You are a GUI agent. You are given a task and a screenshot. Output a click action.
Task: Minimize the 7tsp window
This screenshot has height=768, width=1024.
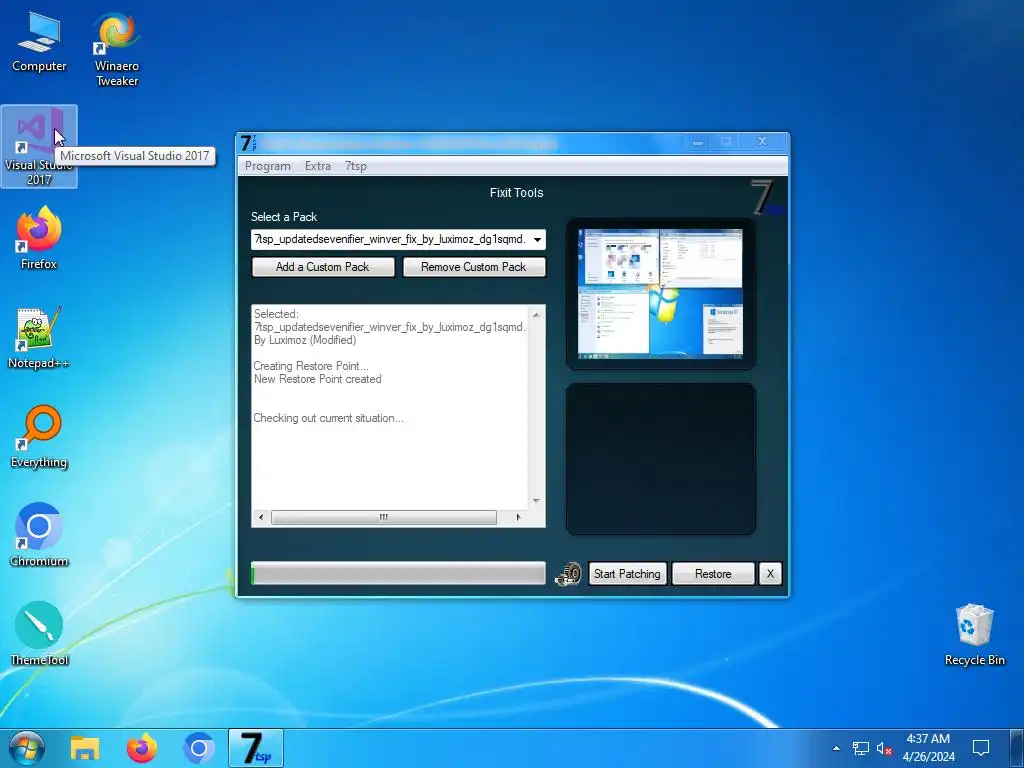click(x=698, y=142)
